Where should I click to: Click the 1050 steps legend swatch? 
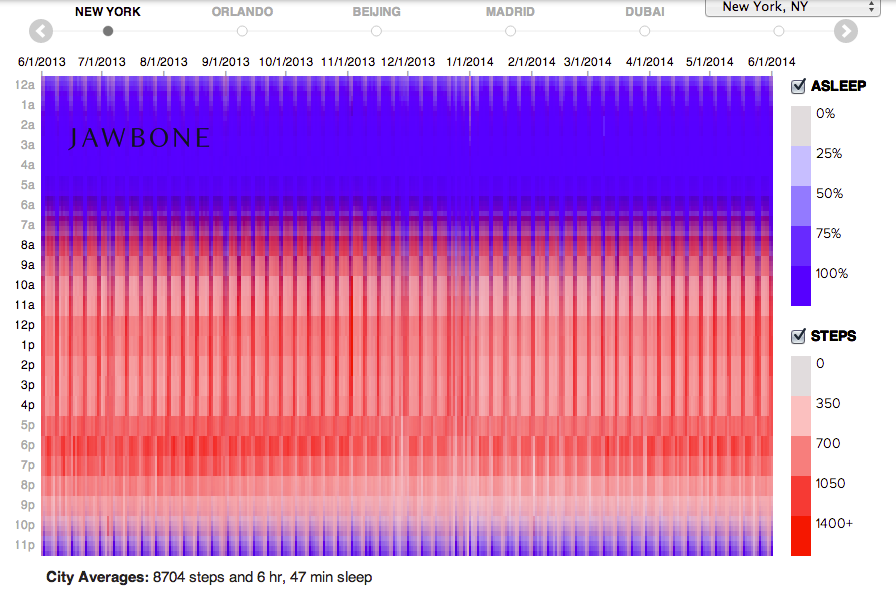tap(801, 496)
